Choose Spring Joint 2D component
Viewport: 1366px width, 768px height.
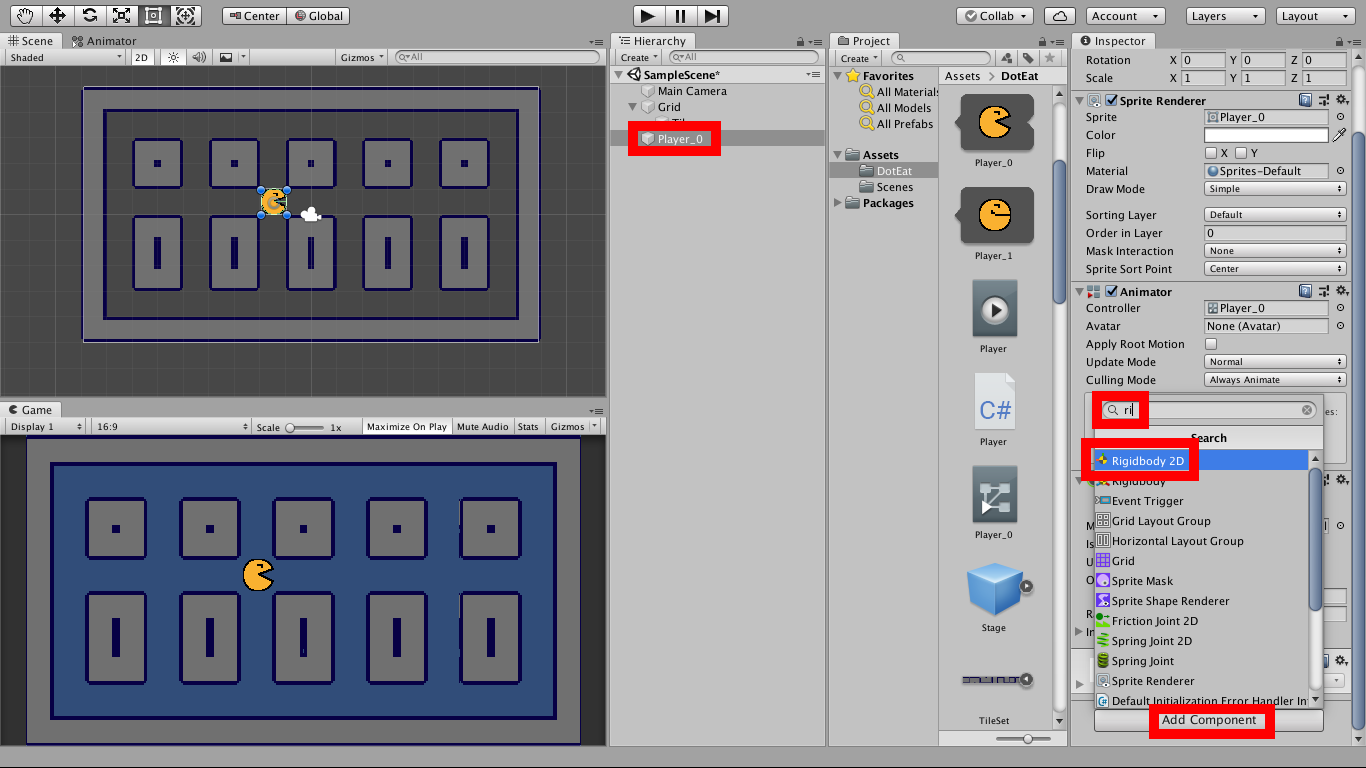(1201, 641)
